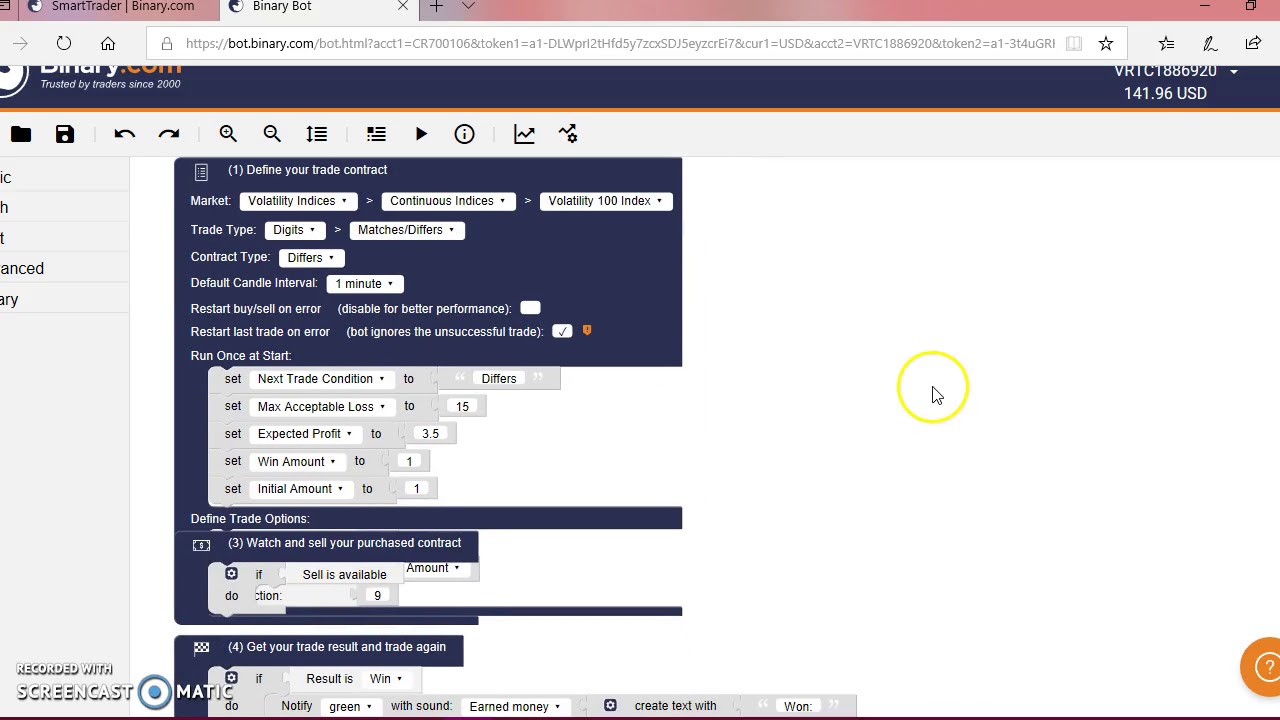Open the Earned money sound dropdown

[x=515, y=707]
